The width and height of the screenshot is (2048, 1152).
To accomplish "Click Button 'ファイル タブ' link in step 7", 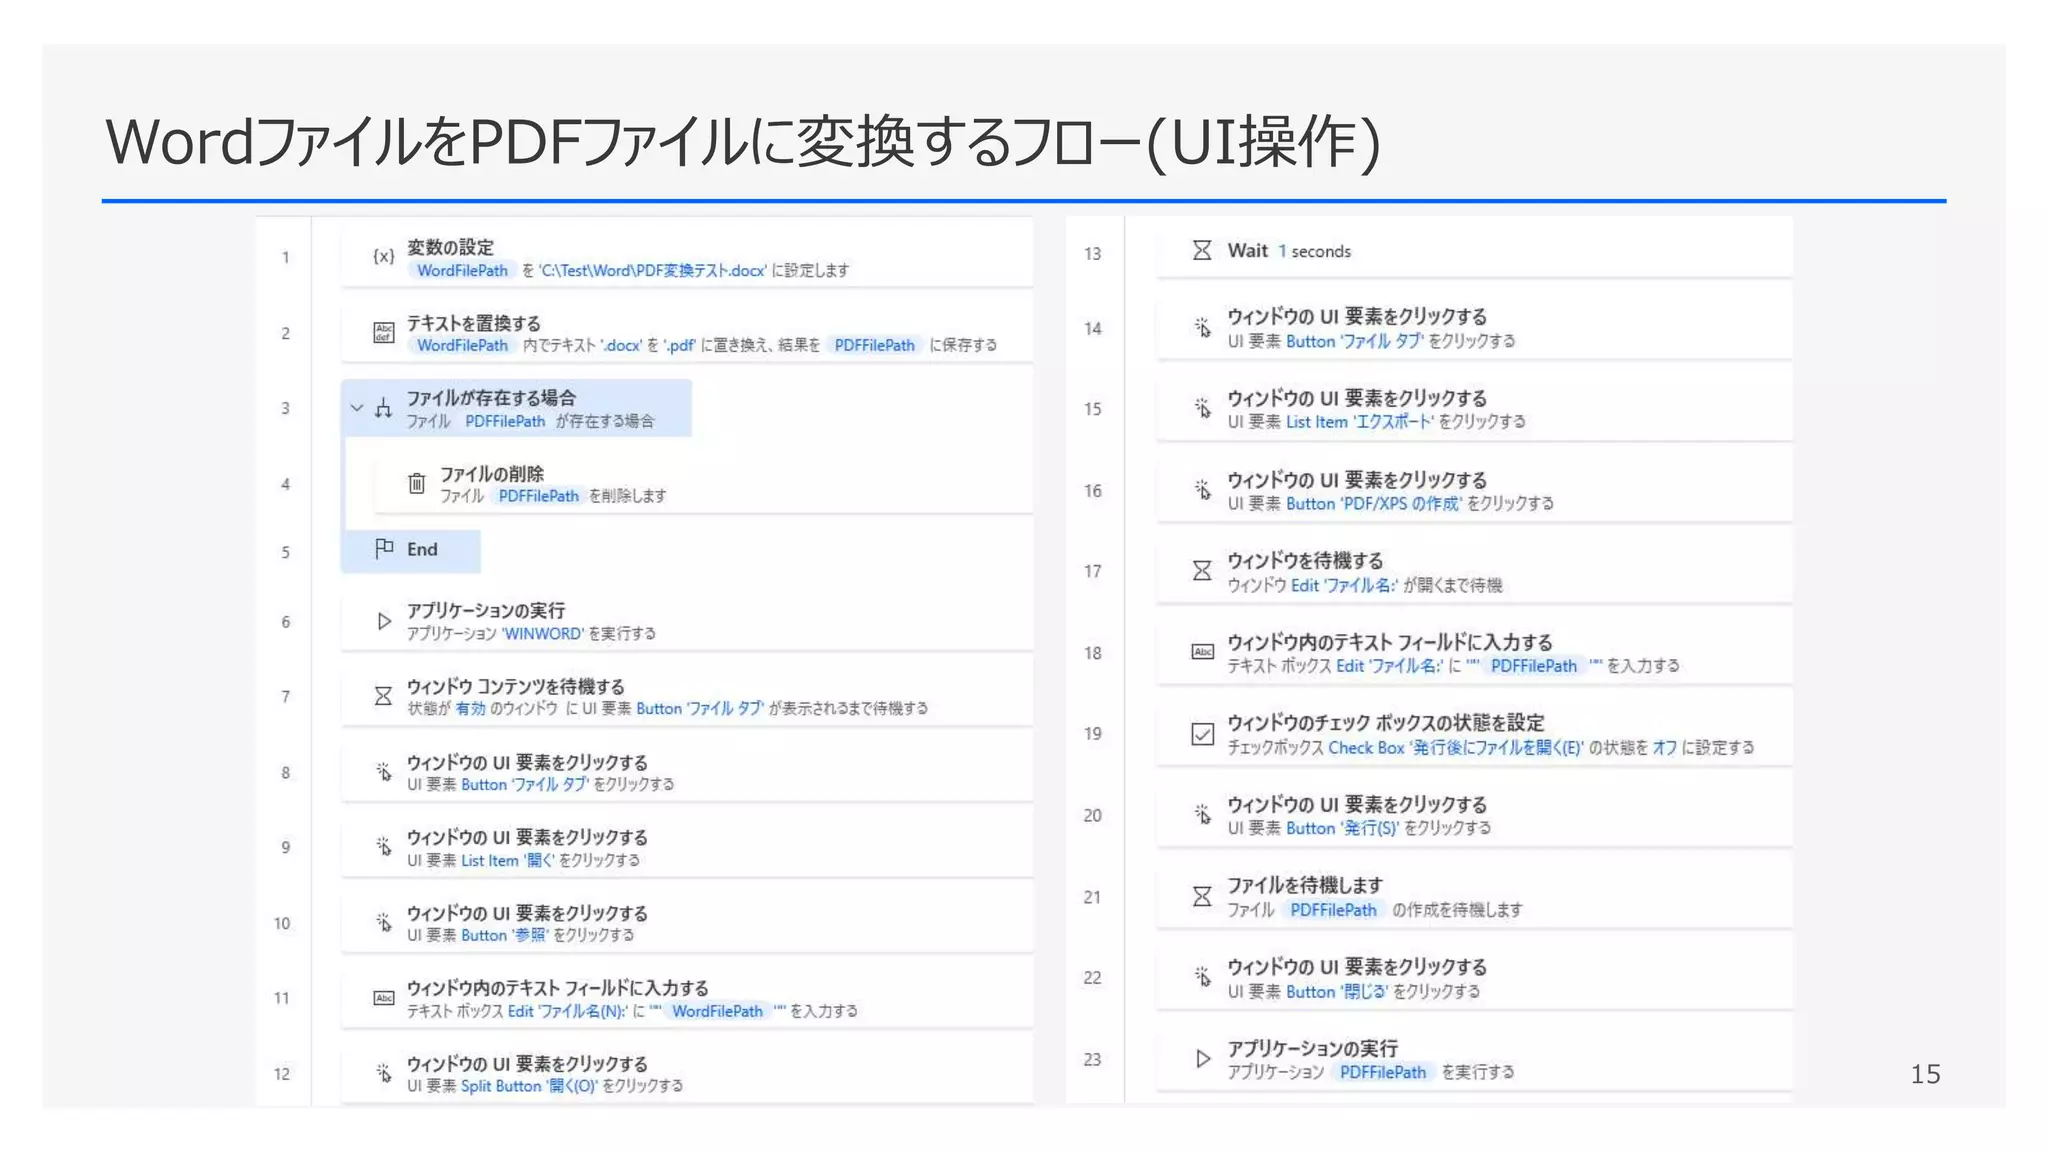I will click(x=700, y=709).
